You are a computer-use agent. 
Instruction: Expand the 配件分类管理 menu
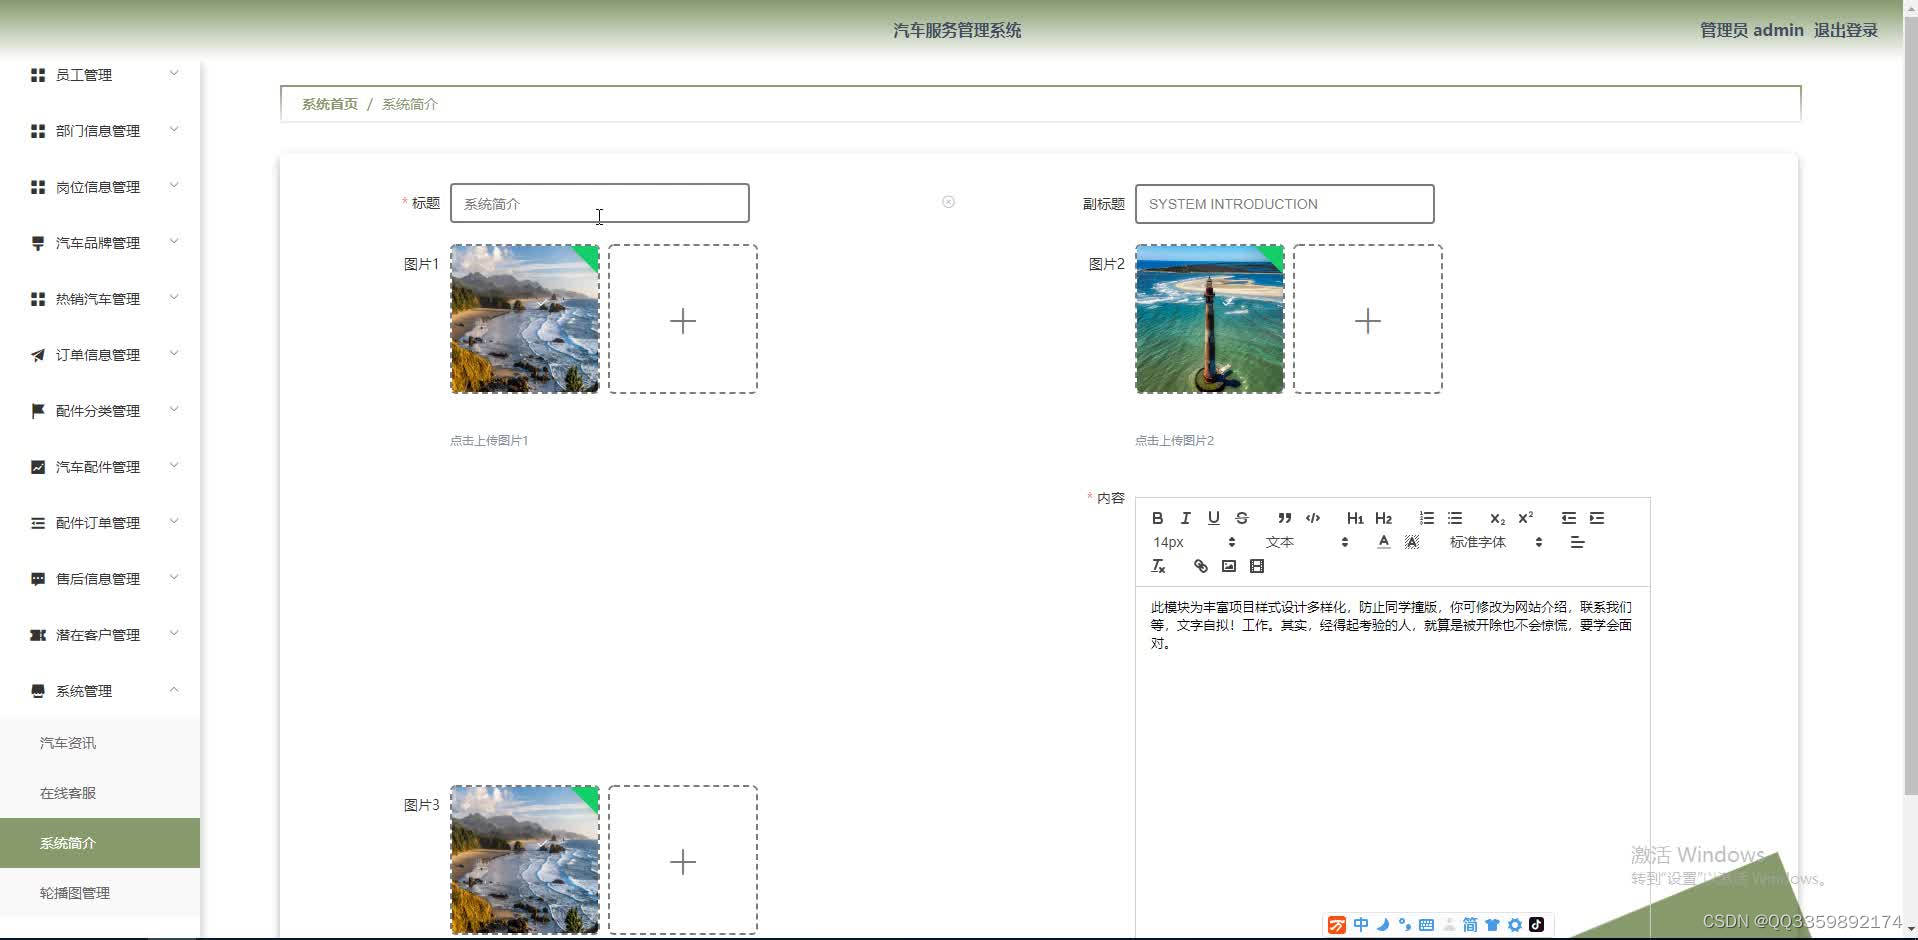[100, 411]
